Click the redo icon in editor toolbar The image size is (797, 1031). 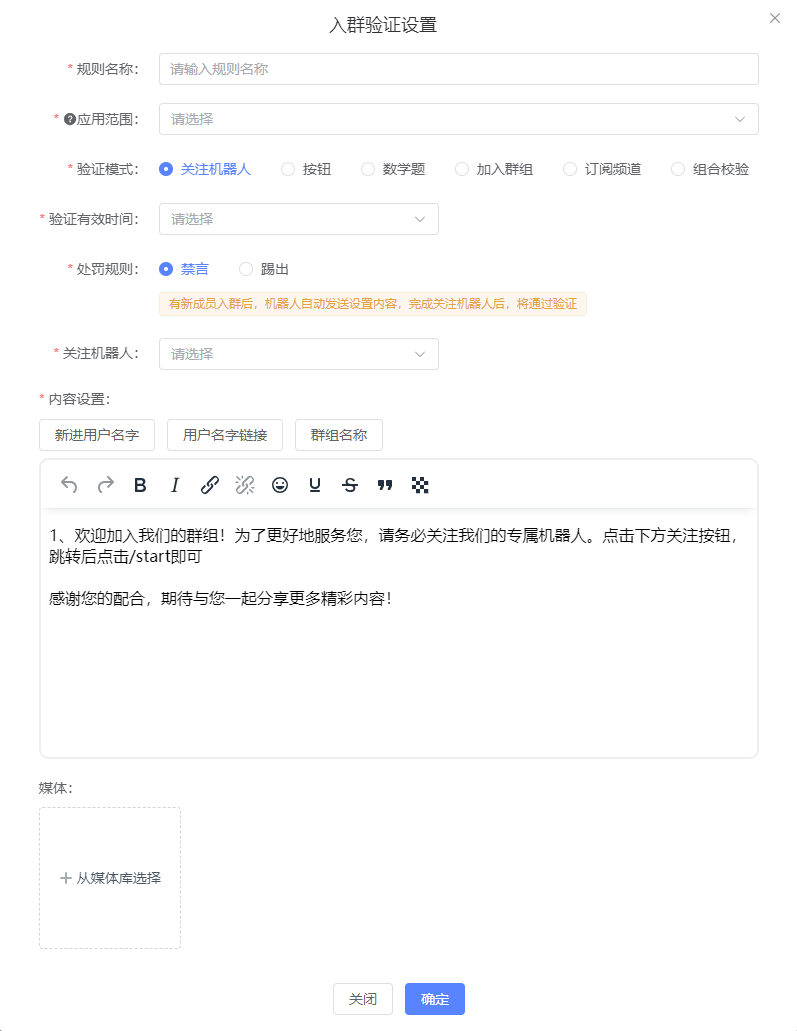coord(105,485)
